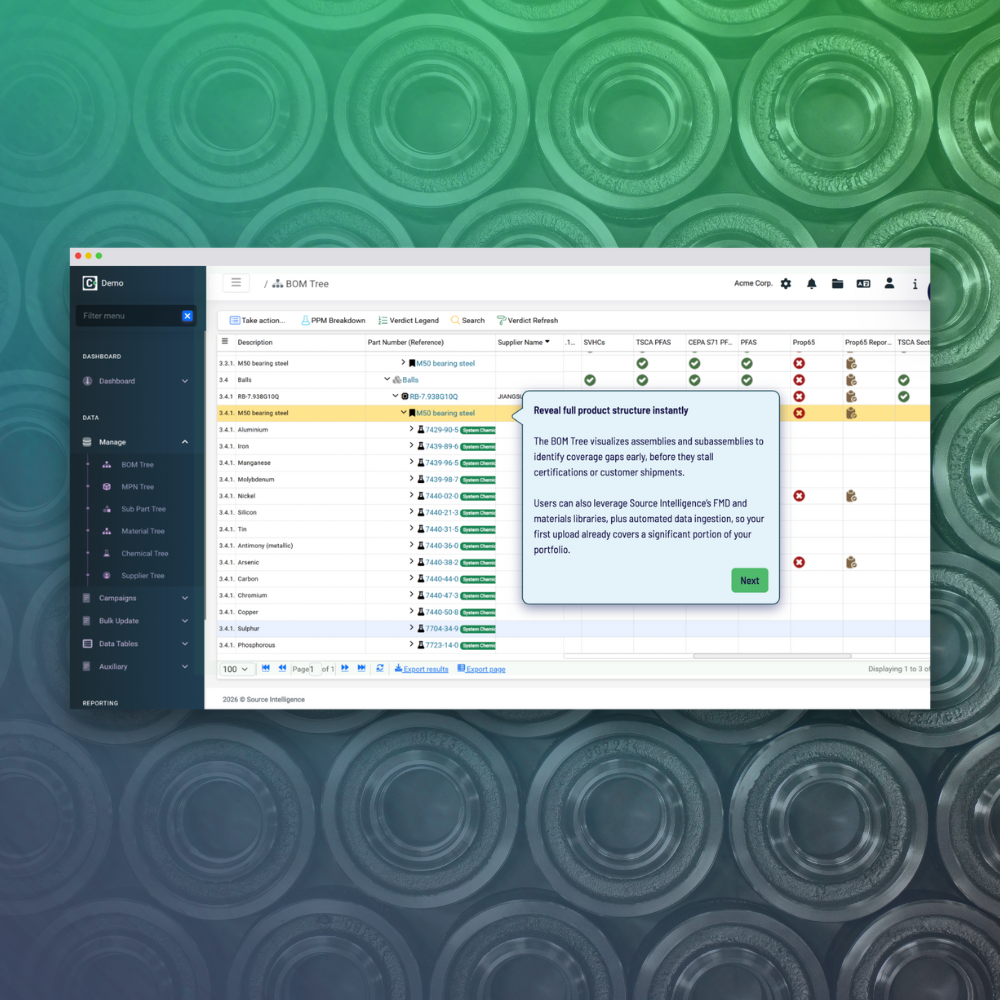Expand the Aluminium 7429-90-5 node

pyautogui.click(x=411, y=429)
